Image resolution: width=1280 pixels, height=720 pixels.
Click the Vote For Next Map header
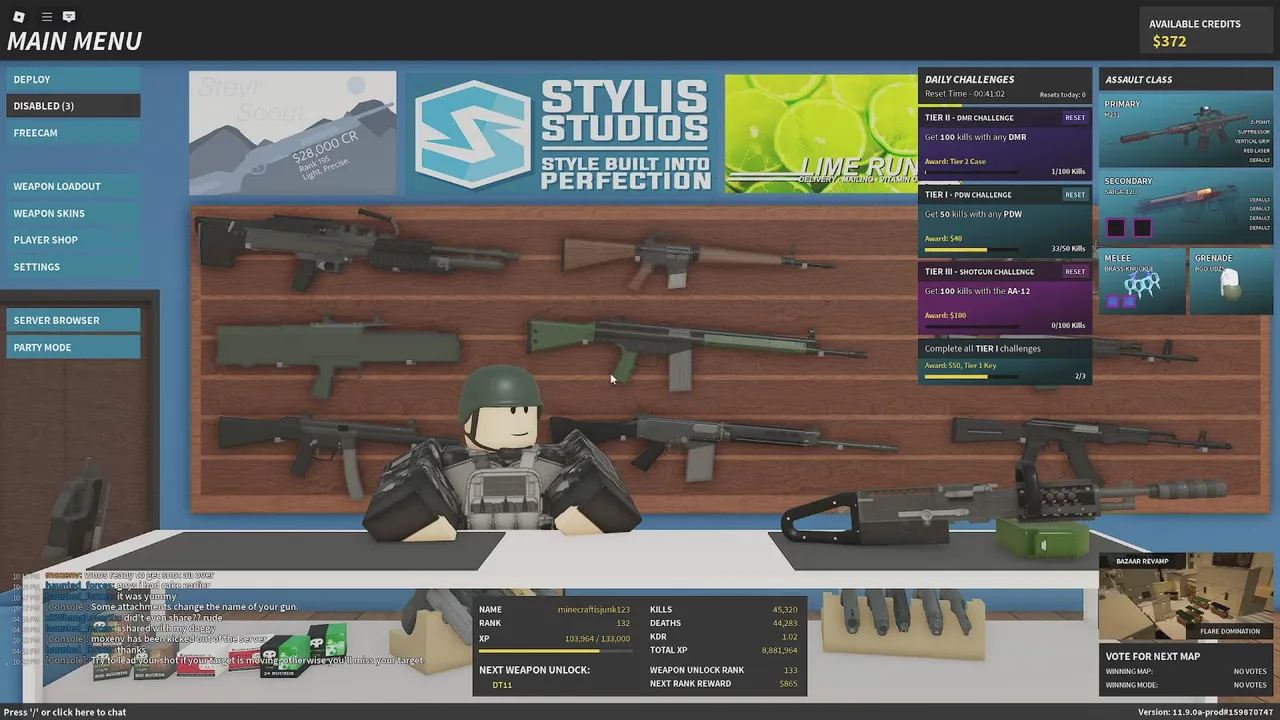click(1153, 657)
